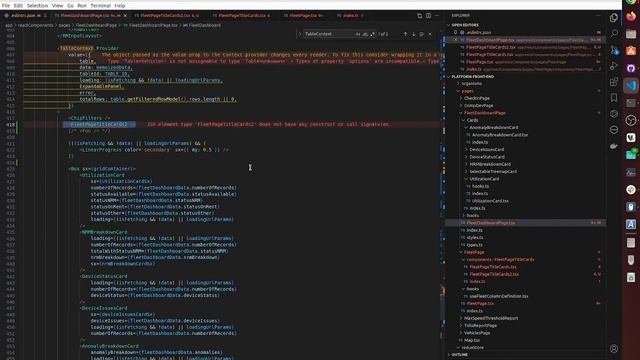Expand replace mode in find widget
Image resolution: width=640 pixels, height=360 pixels.
point(300,34)
